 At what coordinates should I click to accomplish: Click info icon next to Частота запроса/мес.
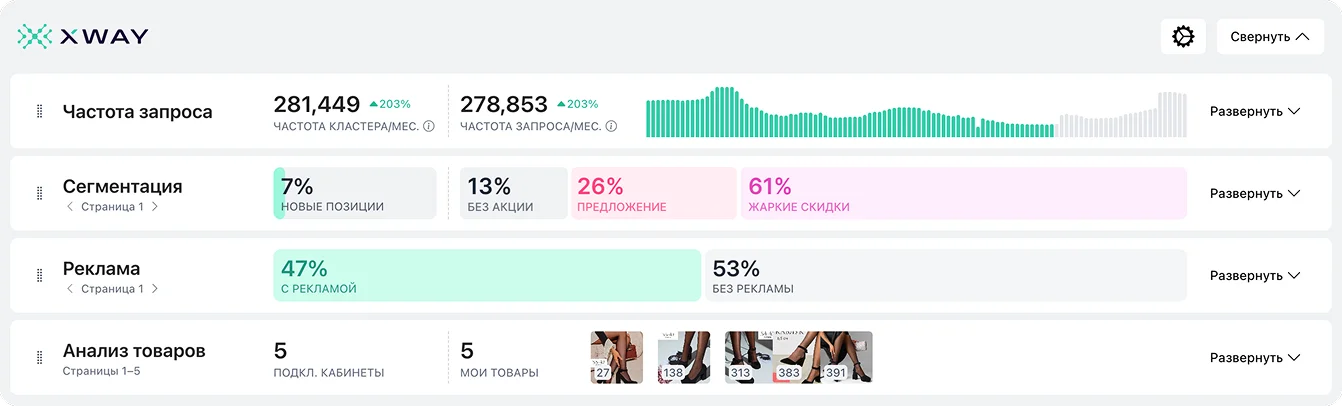tap(611, 127)
